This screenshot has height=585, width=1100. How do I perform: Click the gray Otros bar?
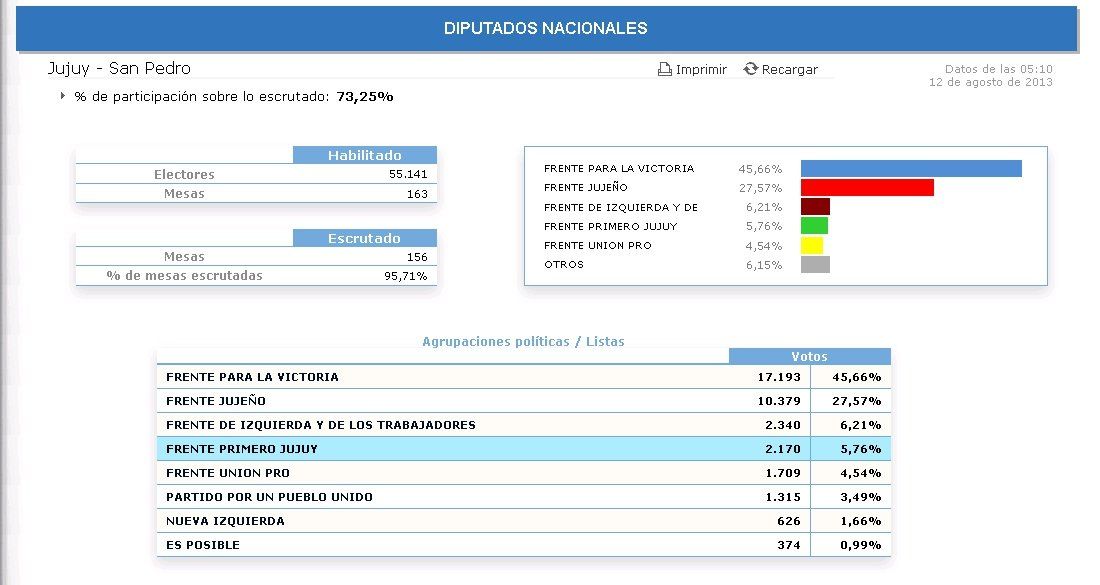[815, 265]
